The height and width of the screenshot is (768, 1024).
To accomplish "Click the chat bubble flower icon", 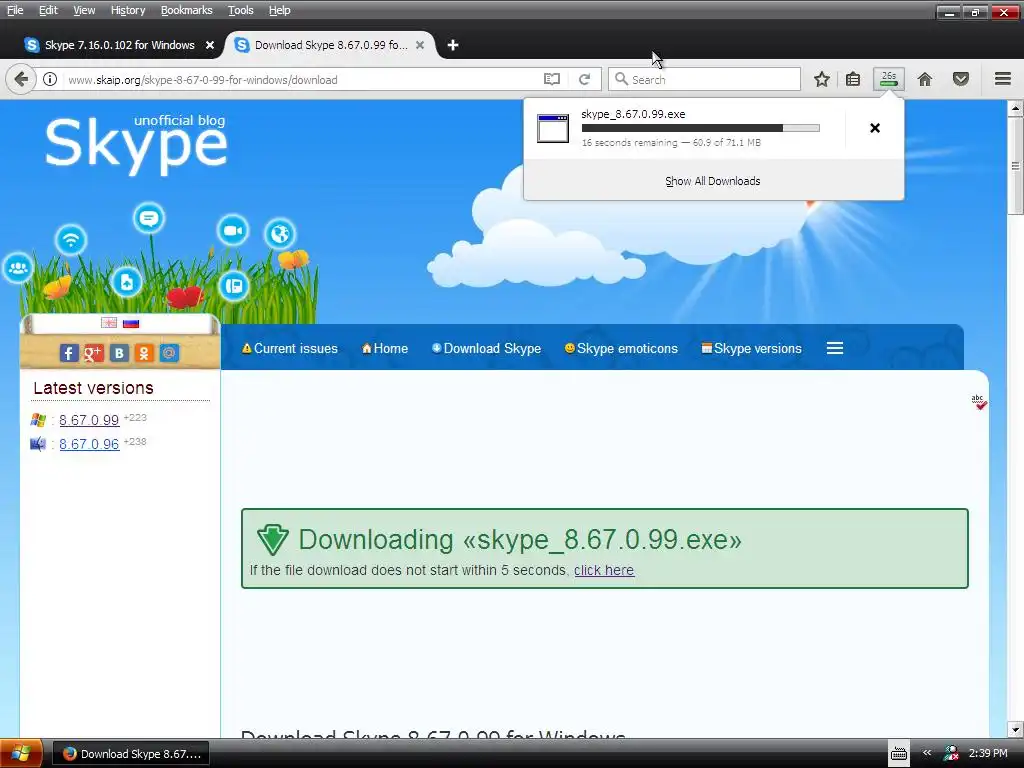I will (149, 218).
